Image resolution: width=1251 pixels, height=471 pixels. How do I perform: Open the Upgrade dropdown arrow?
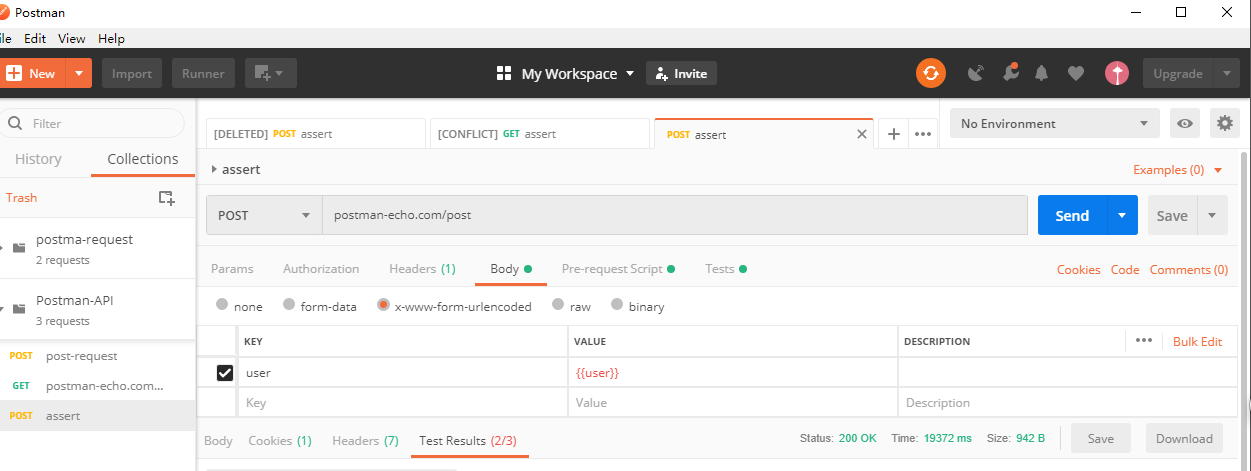point(1226,73)
